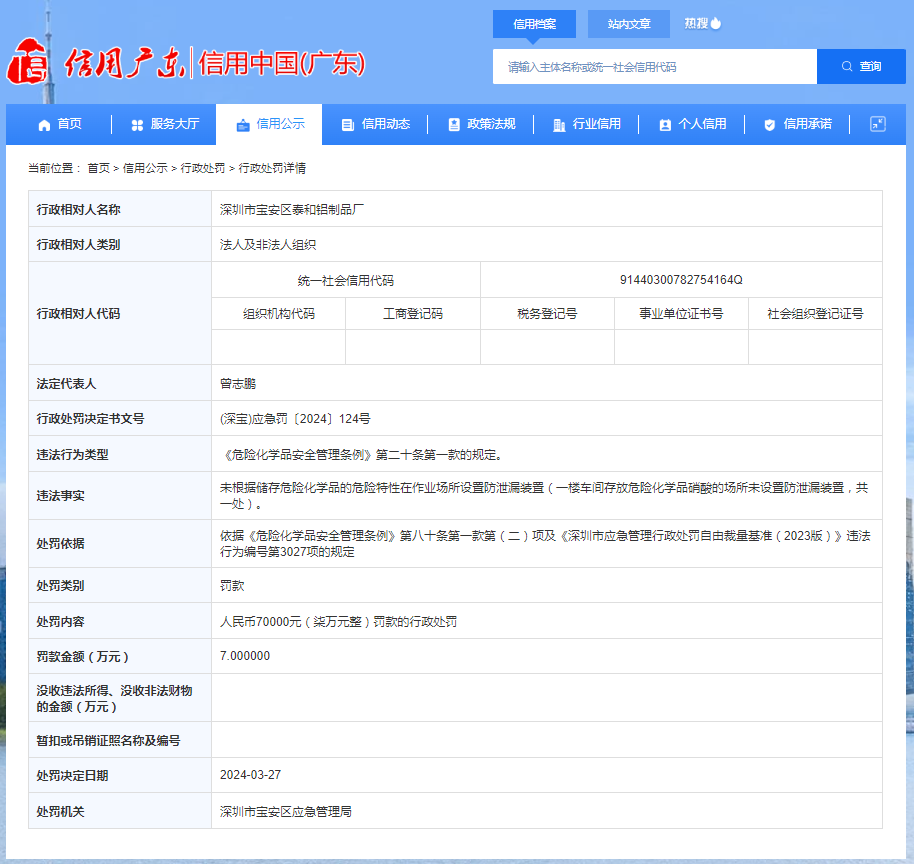Click 行政处罚 breadcrumb link

(x=203, y=168)
